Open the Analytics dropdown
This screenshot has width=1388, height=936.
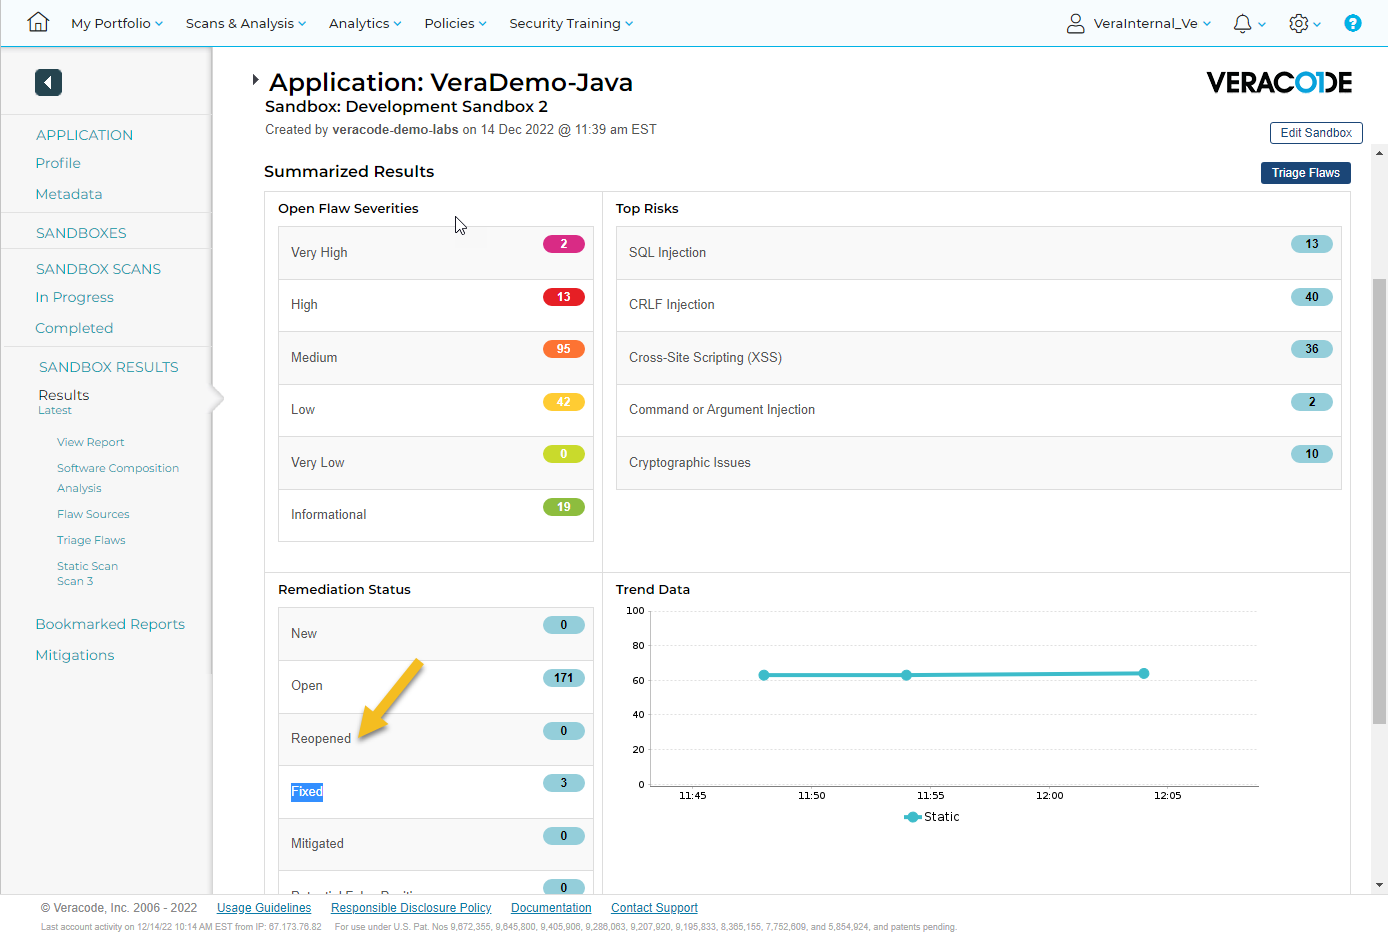[x=365, y=23]
